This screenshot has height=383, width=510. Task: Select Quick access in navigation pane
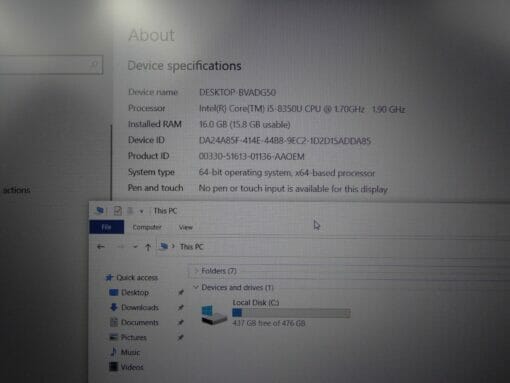[x=137, y=277]
